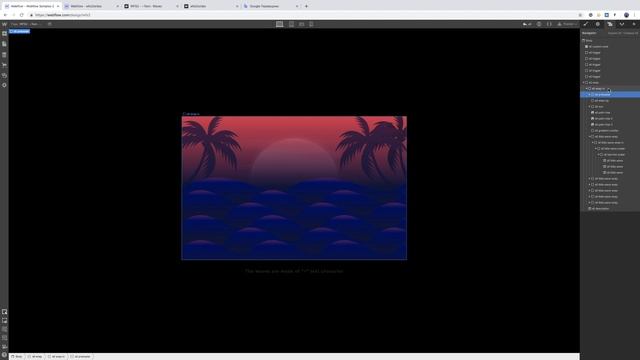Click Body in the bottom breadcrumb bar
Viewport: 640px width, 360px height.
point(17,357)
